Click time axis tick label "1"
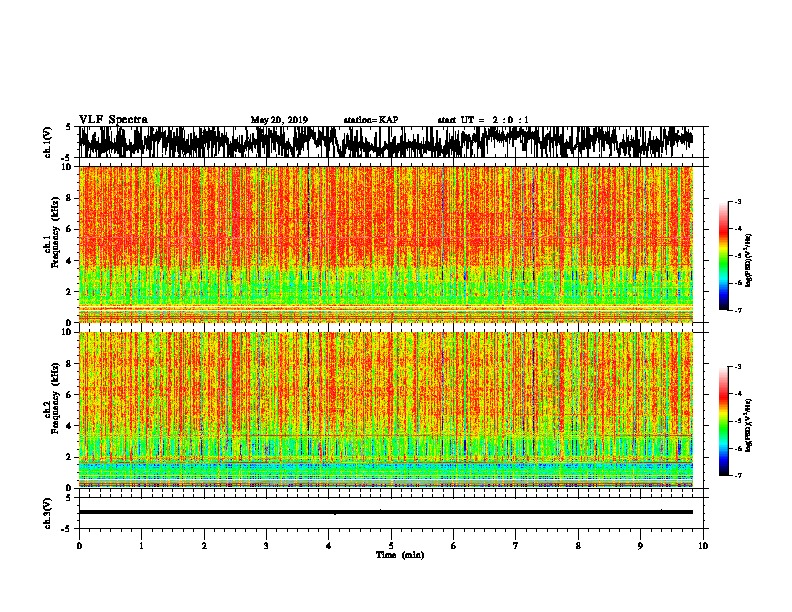This screenshot has height=612, width=792. click(141, 546)
